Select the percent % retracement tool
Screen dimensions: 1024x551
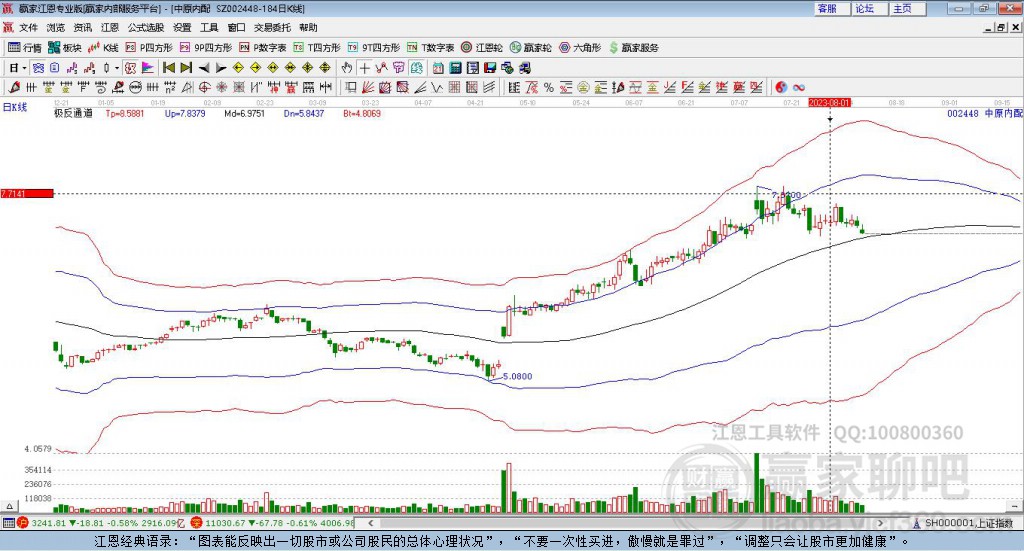tap(549, 87)
